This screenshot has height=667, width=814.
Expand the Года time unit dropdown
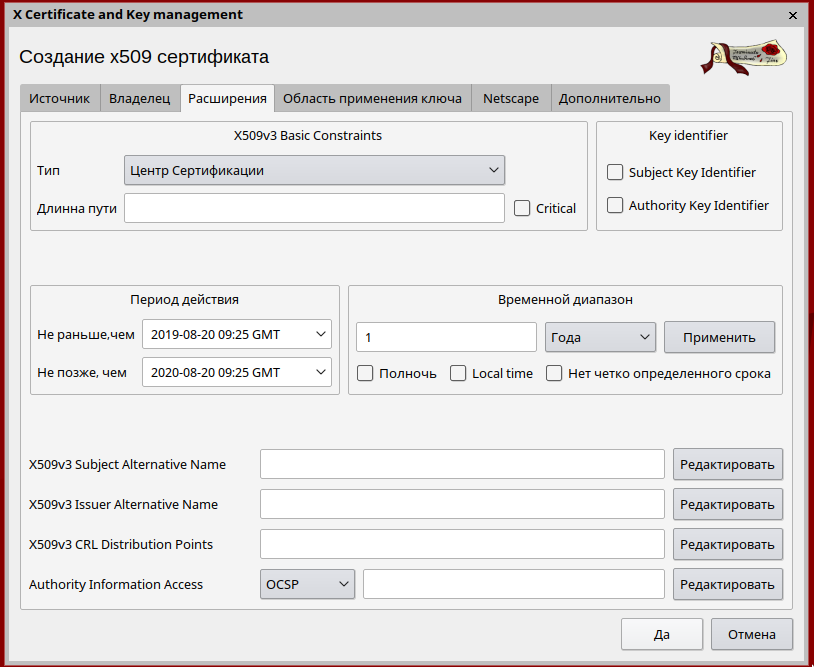point(600,337)
